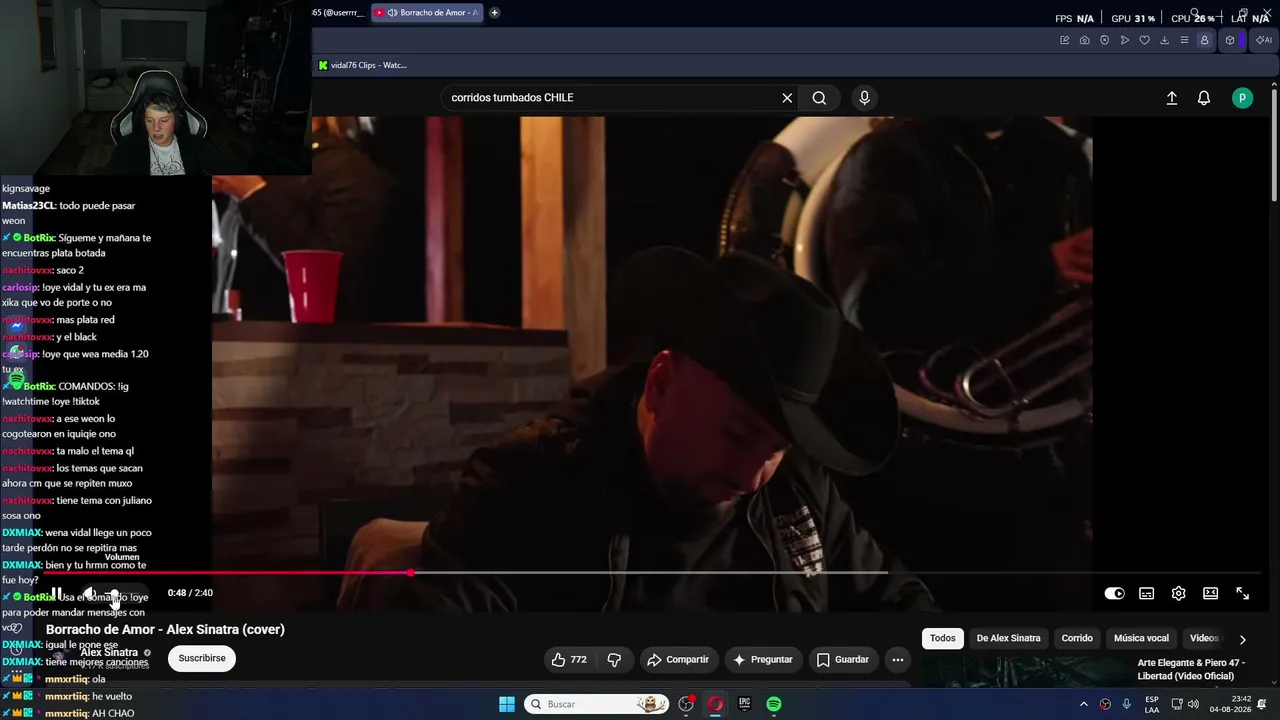This screenshot has height=720, width=1280.
Task: Open the ESP LAA language switcher
Action: 1152,704
